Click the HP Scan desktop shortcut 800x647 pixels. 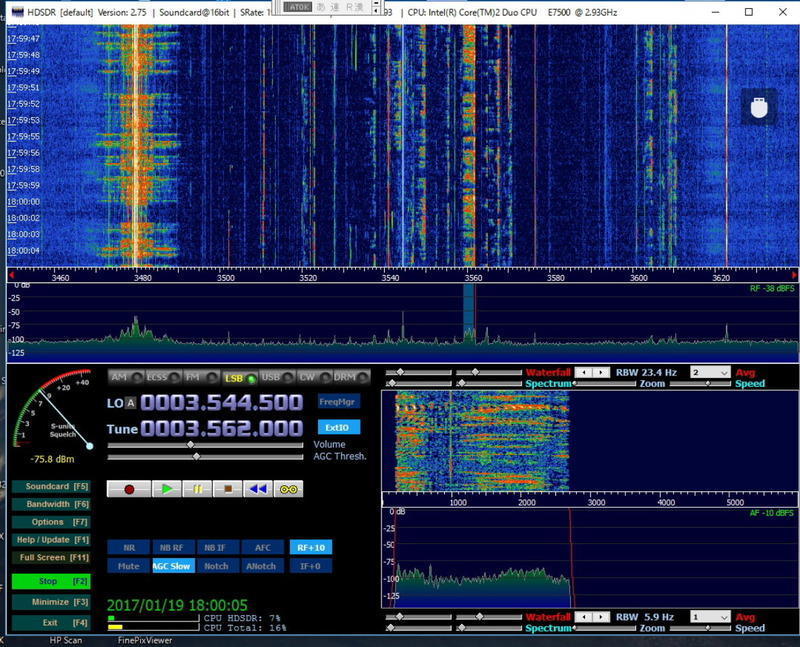(x=66, y=640)
